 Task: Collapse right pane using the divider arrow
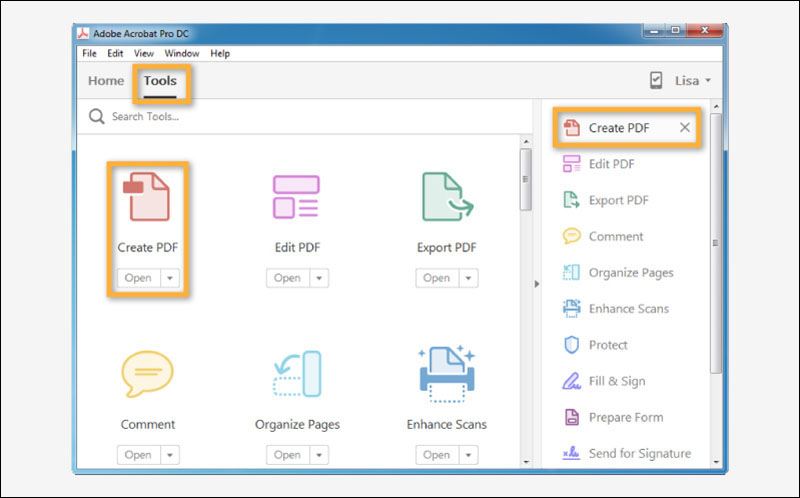coord(538,284)
